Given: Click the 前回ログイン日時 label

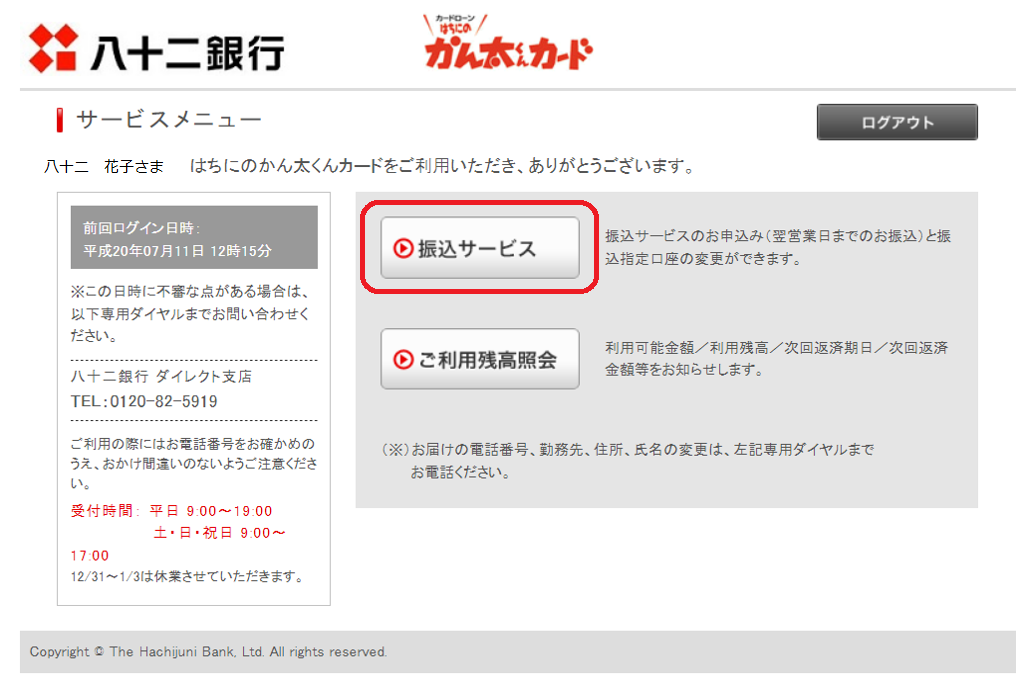Looking at the screenshot, I should click(x=141, y=228).
